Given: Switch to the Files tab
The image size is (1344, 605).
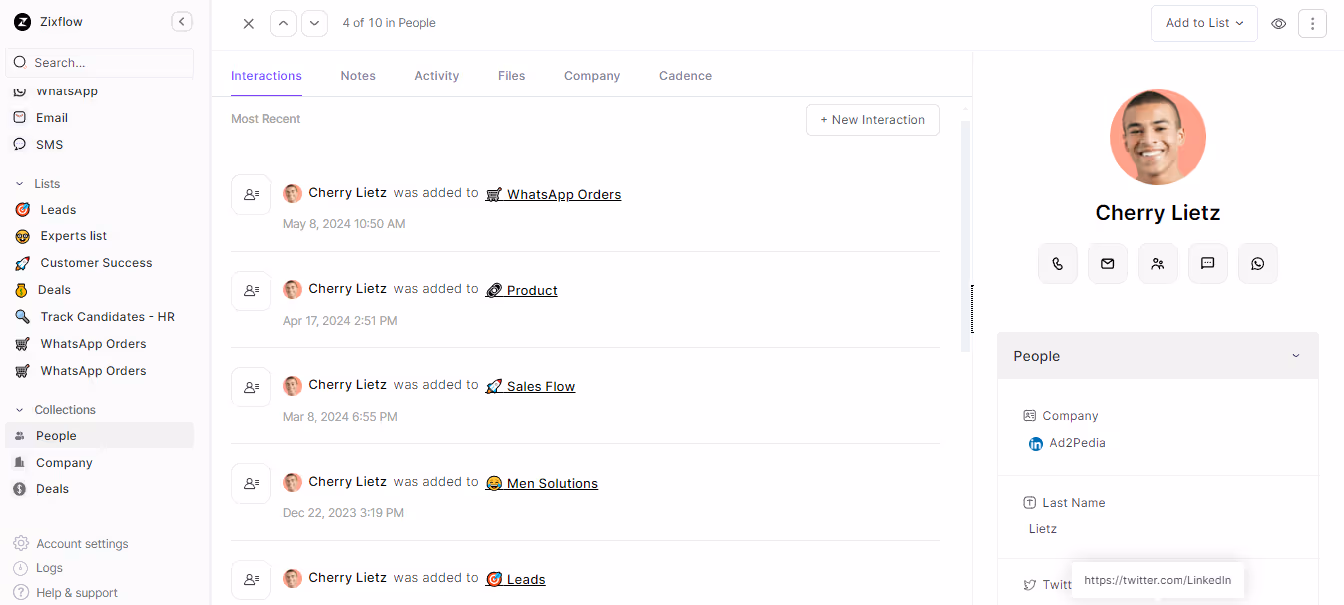Looking at the screenshot, I should click(511, 76).
